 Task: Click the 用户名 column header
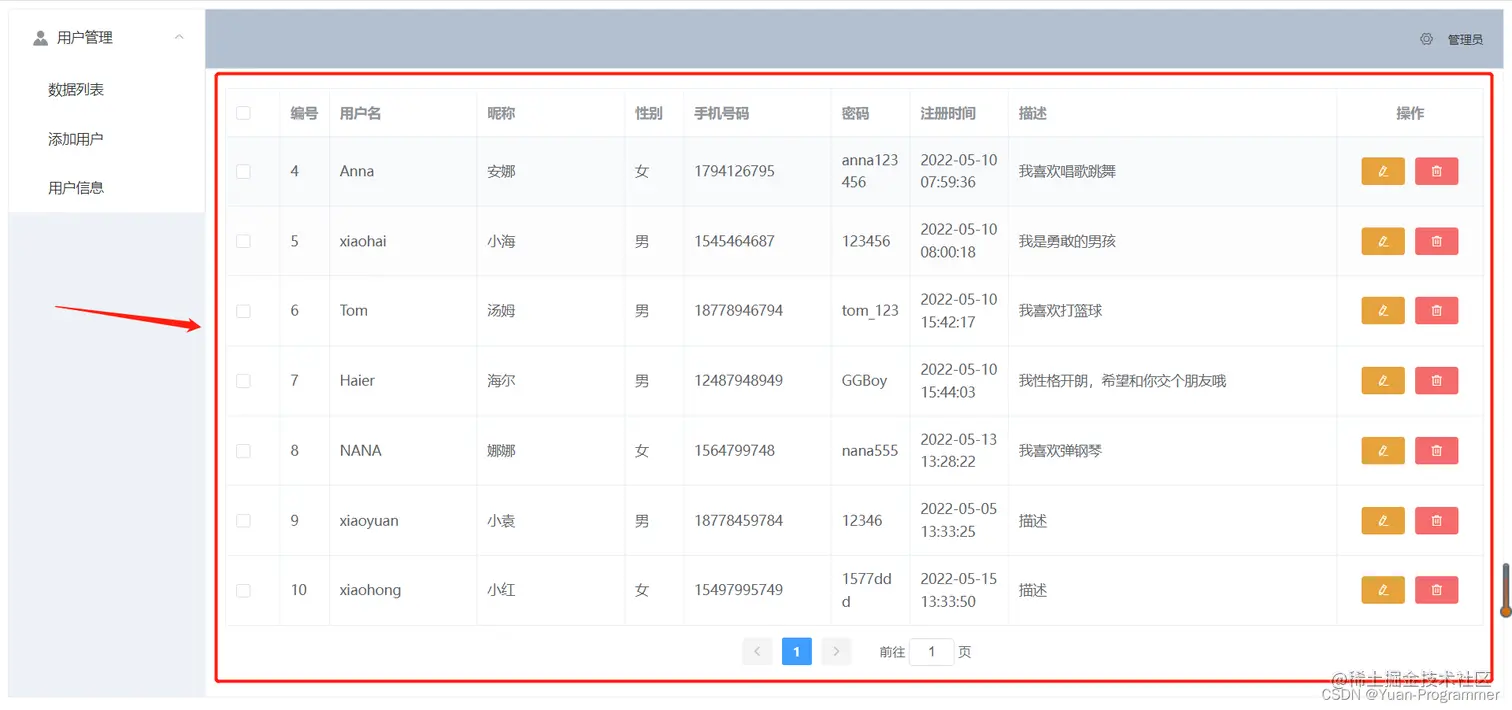click(x=361, y=114)
